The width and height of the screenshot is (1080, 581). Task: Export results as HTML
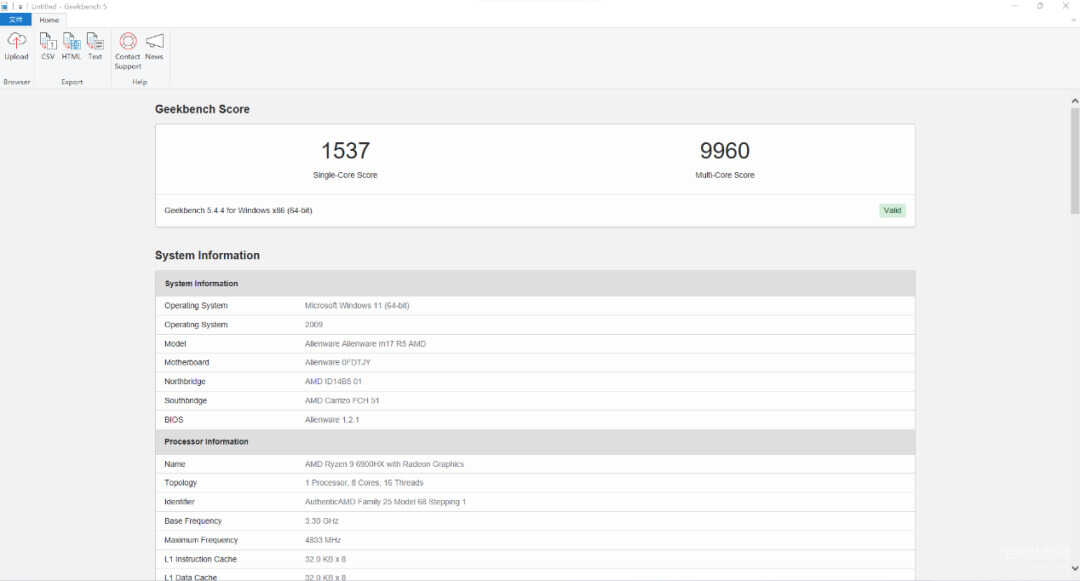71,46
